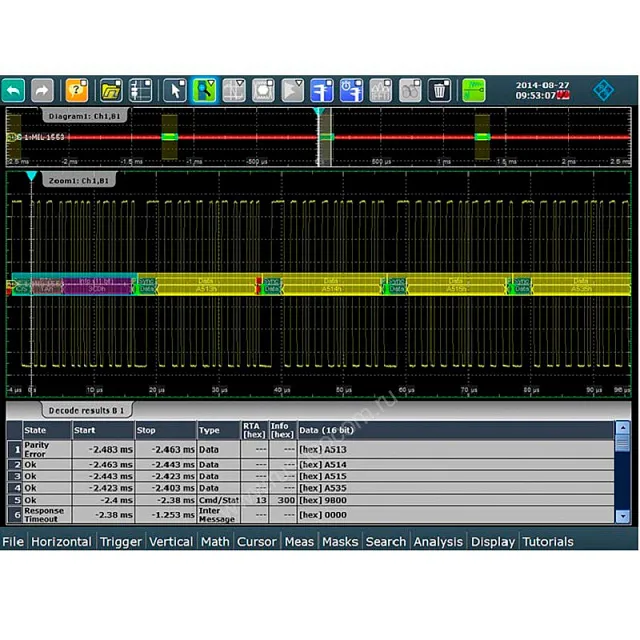Click the green signal icon beside trash
Screen dimensions: 640x640
(x=473, y=90)
